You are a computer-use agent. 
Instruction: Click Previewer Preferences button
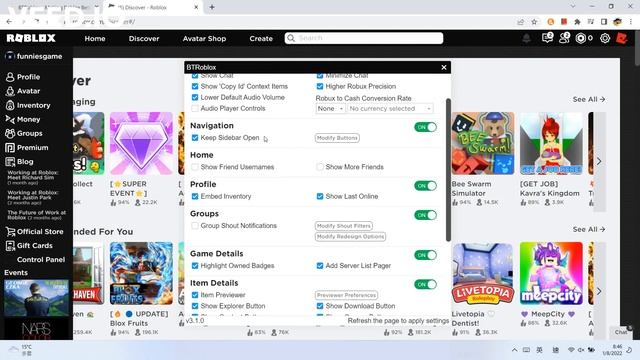[347, 295]
